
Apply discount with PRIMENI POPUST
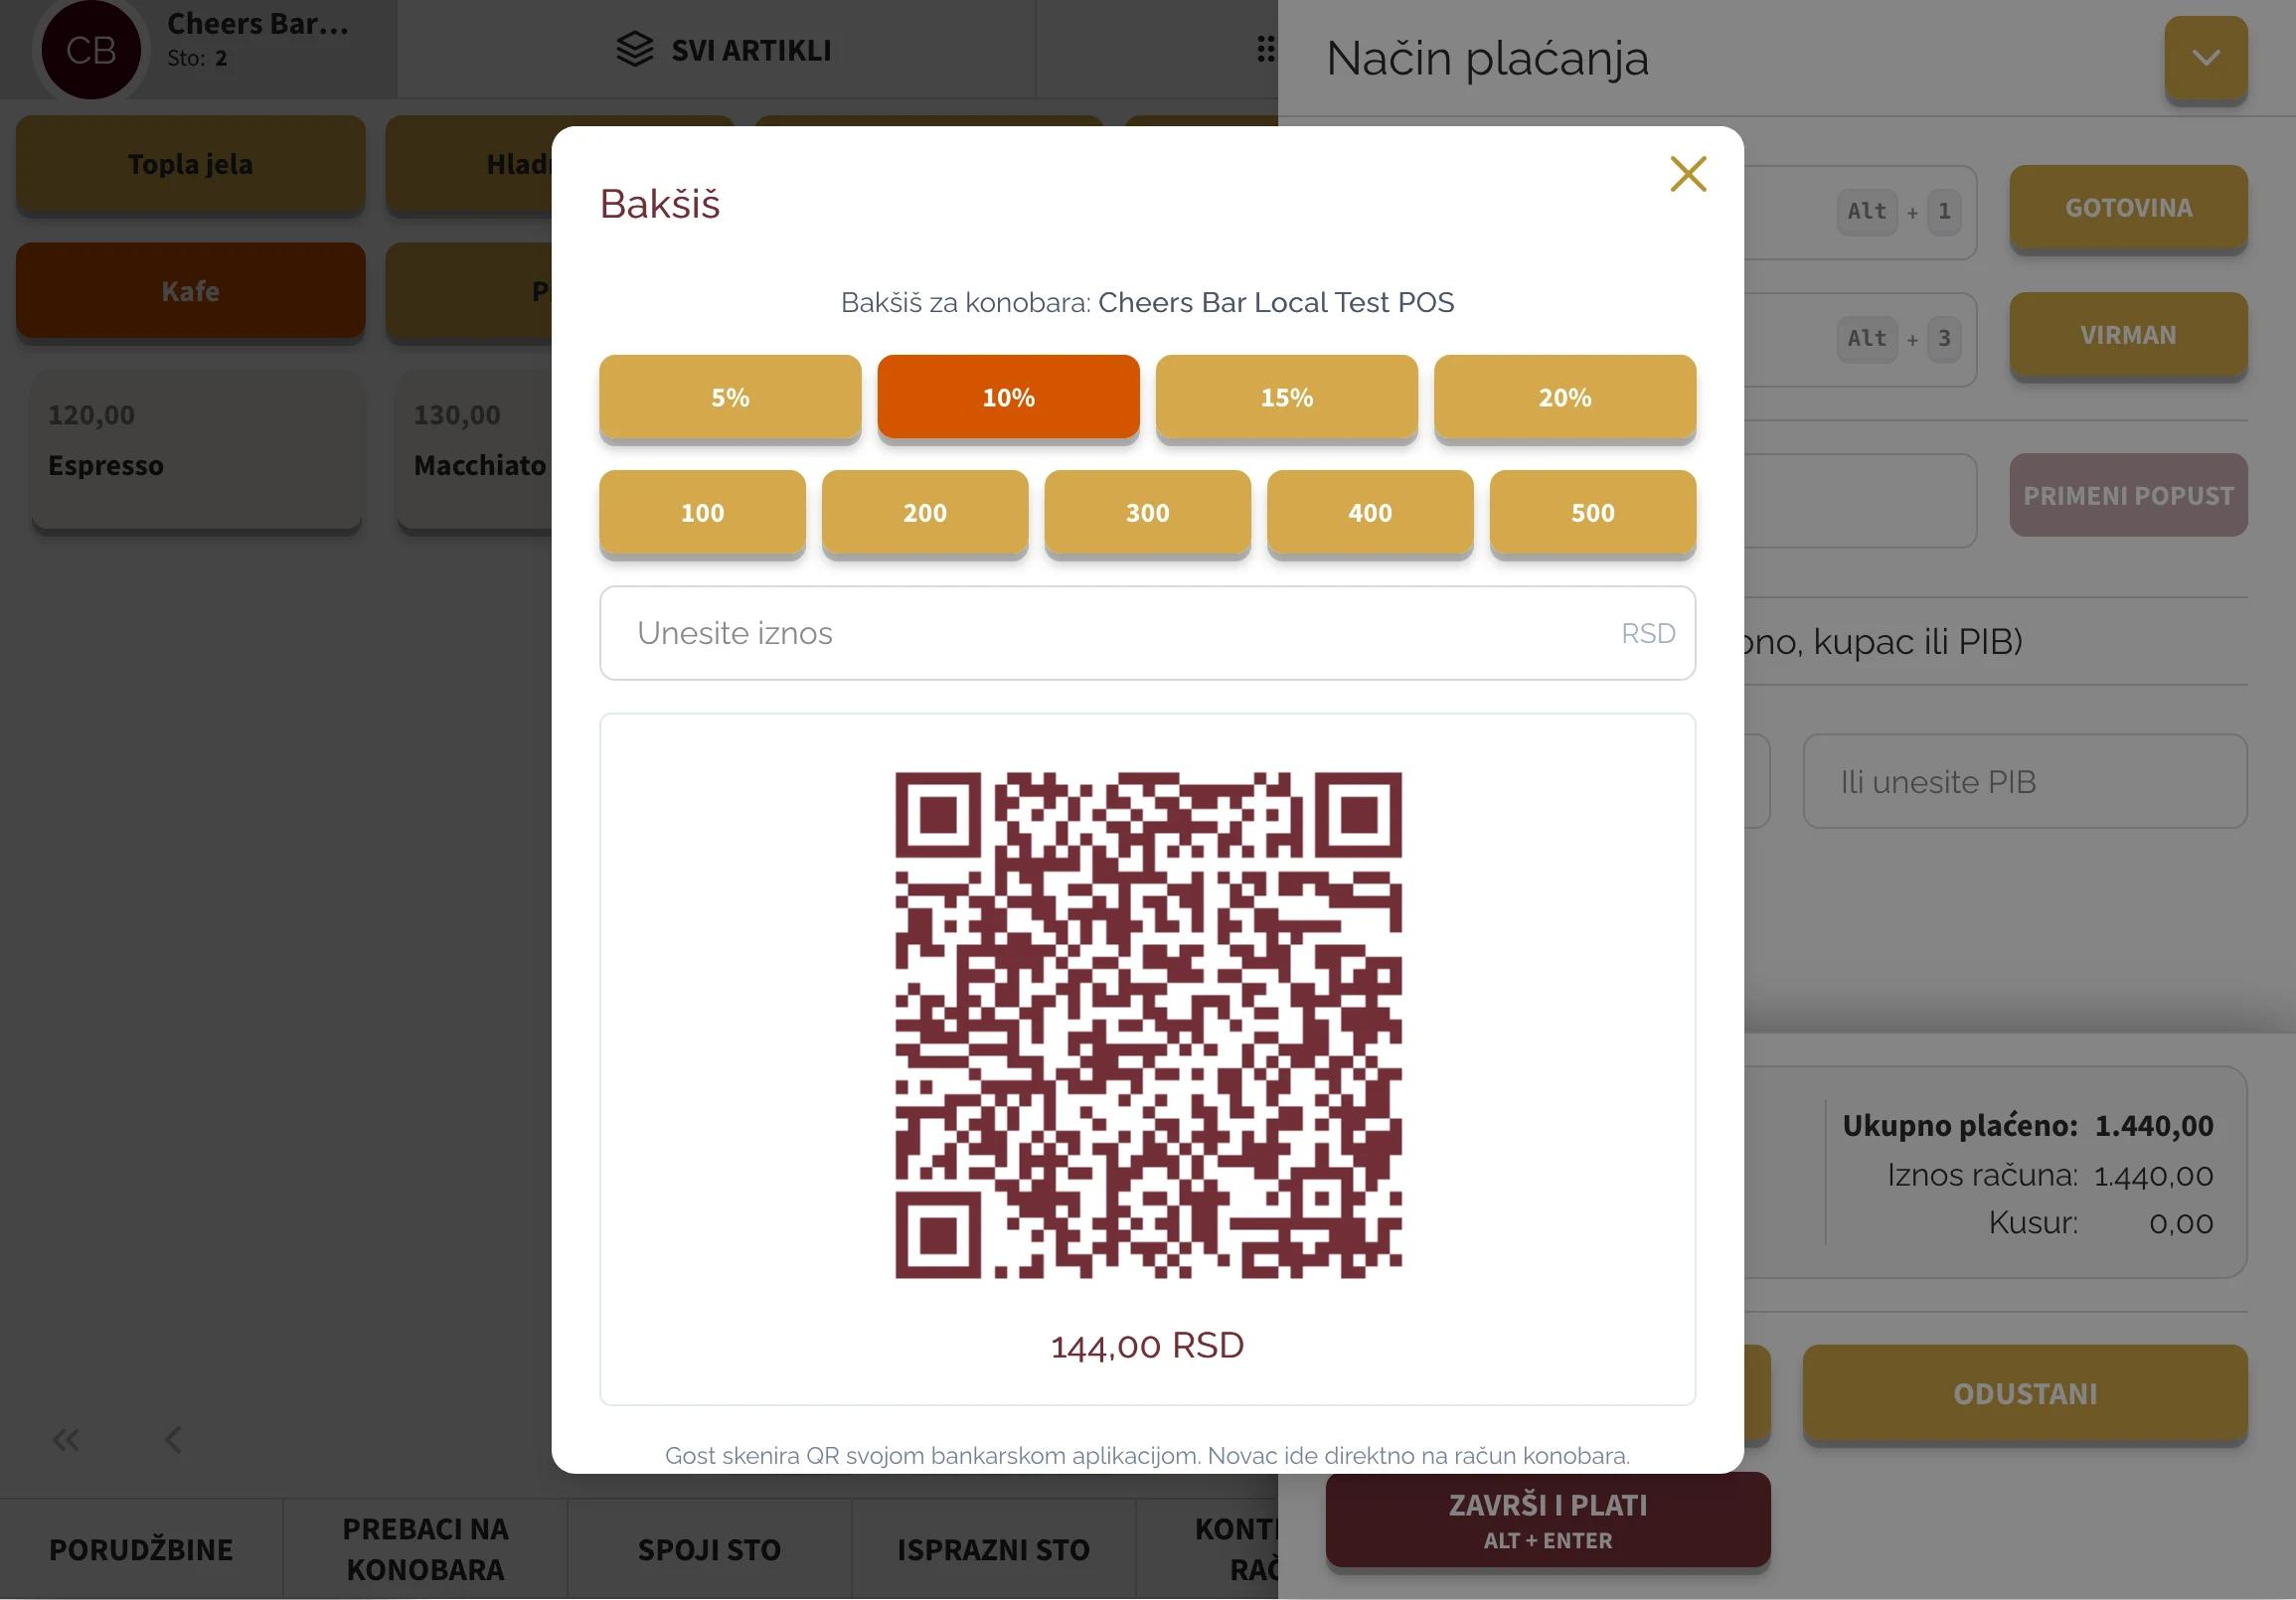2129,496
